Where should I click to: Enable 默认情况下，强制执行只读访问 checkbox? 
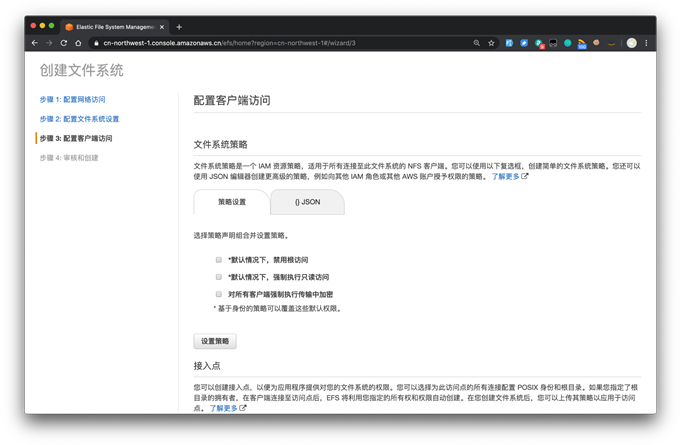[x=219, y=277]
